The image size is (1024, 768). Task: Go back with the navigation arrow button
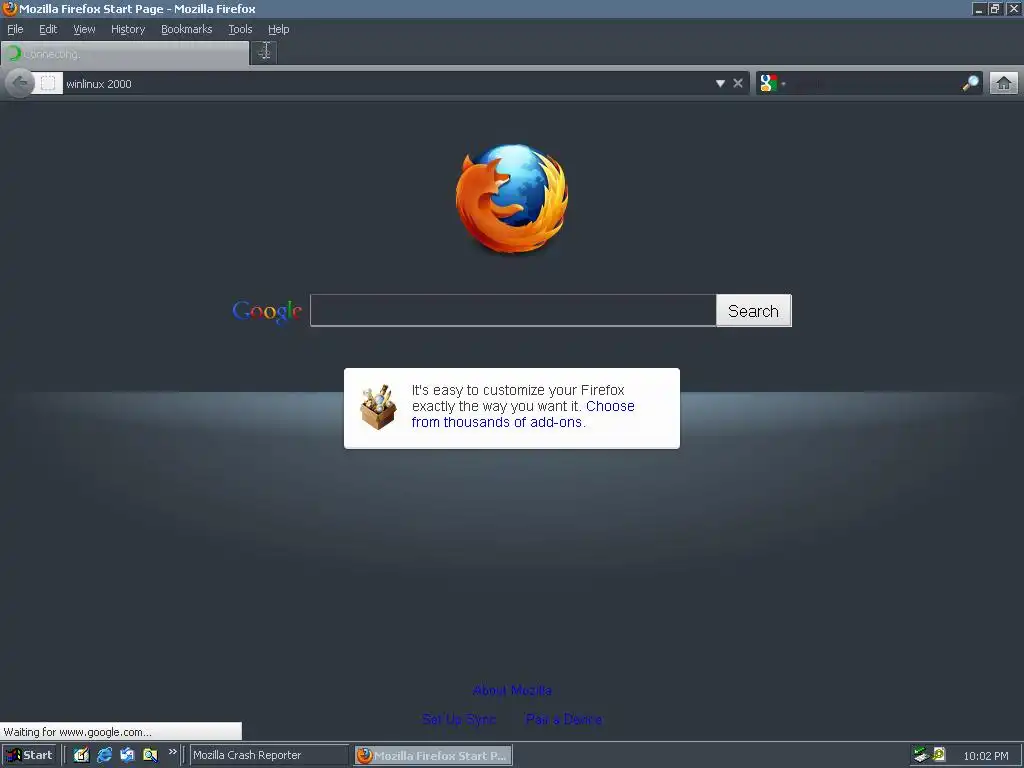(20, 83)
